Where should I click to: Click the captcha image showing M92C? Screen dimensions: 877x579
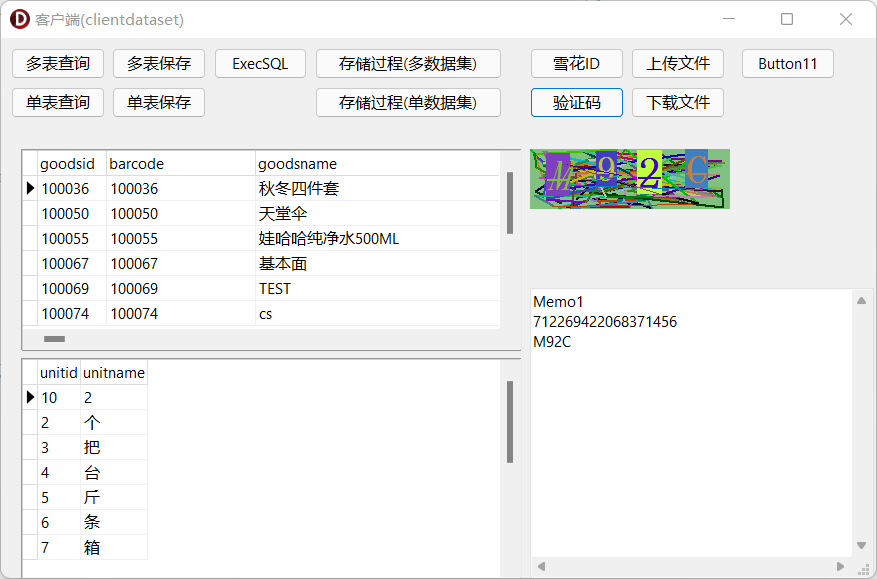(x=630, y=179)
